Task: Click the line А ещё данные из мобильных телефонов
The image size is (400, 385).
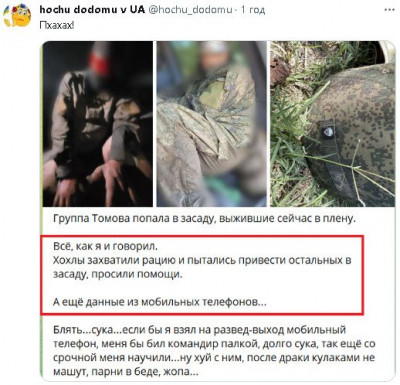Action: click(x=160, y=302)
